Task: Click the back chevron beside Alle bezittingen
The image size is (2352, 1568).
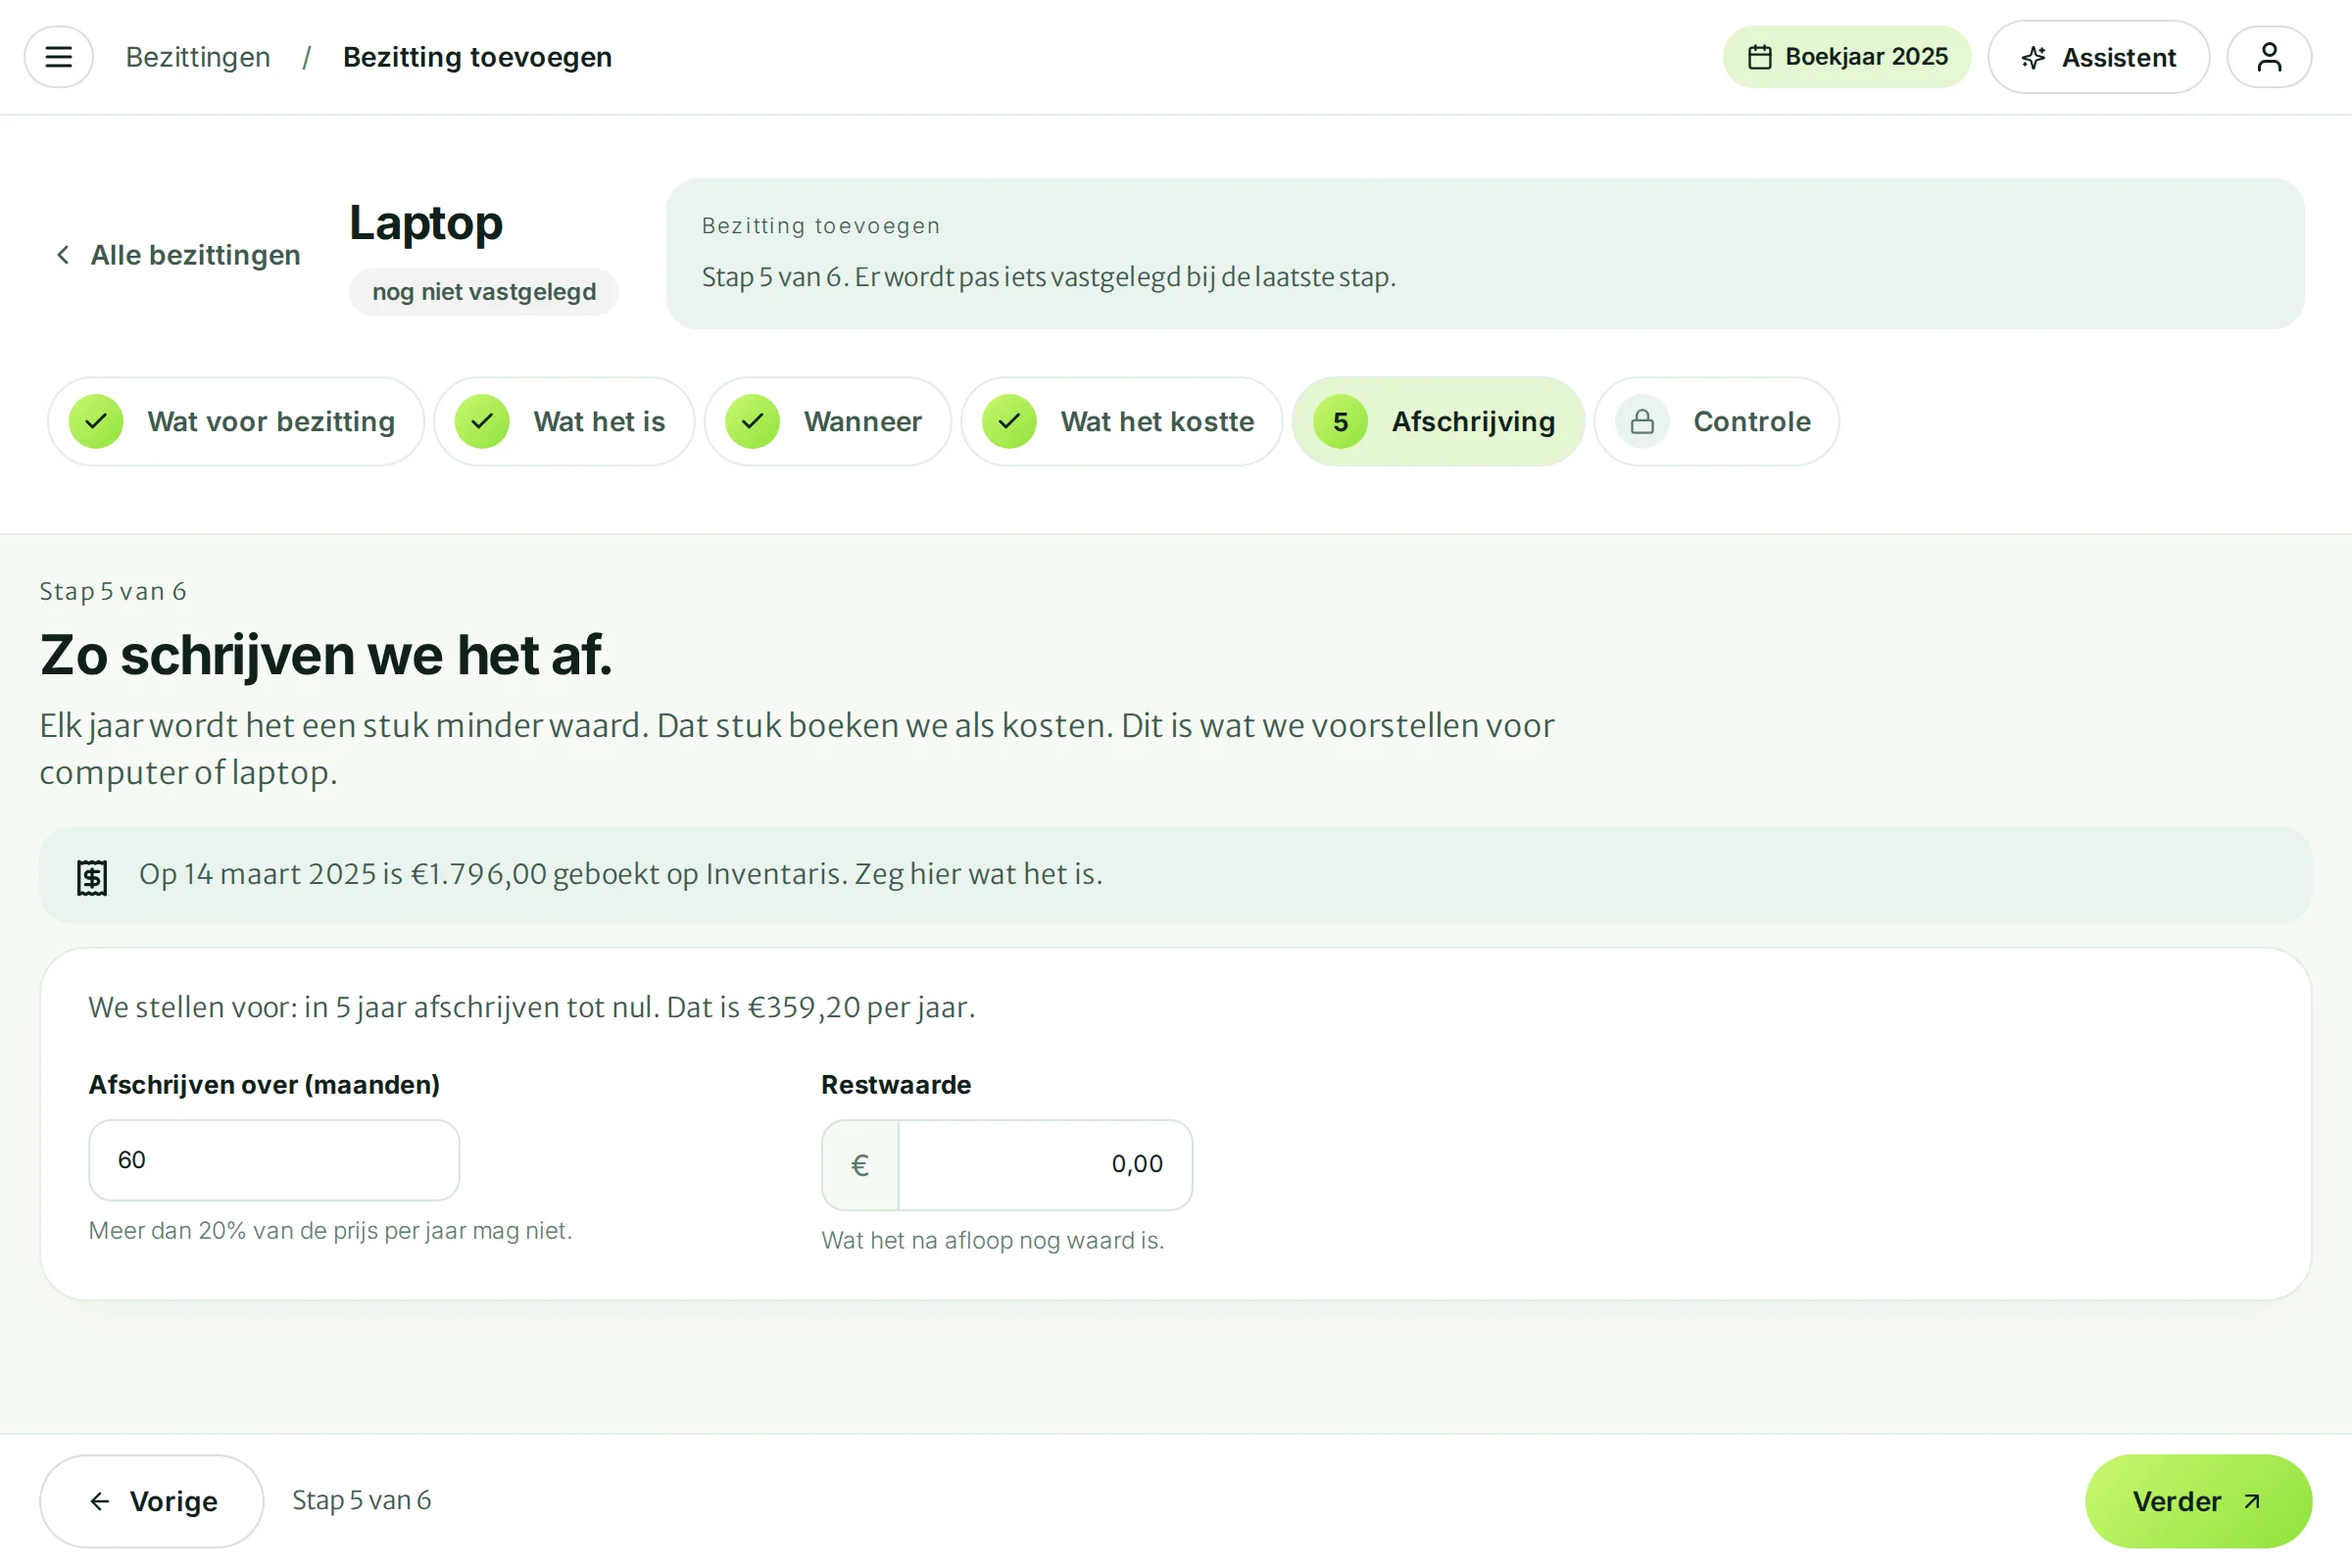Action: [x=63, y=255]
